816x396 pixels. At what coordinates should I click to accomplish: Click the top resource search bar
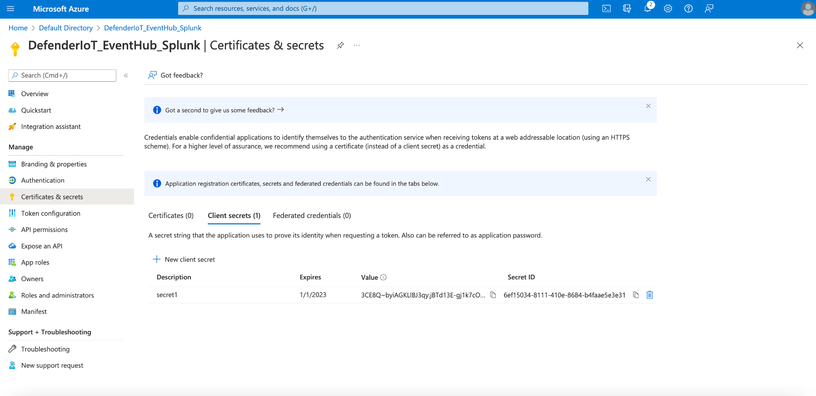383,9
